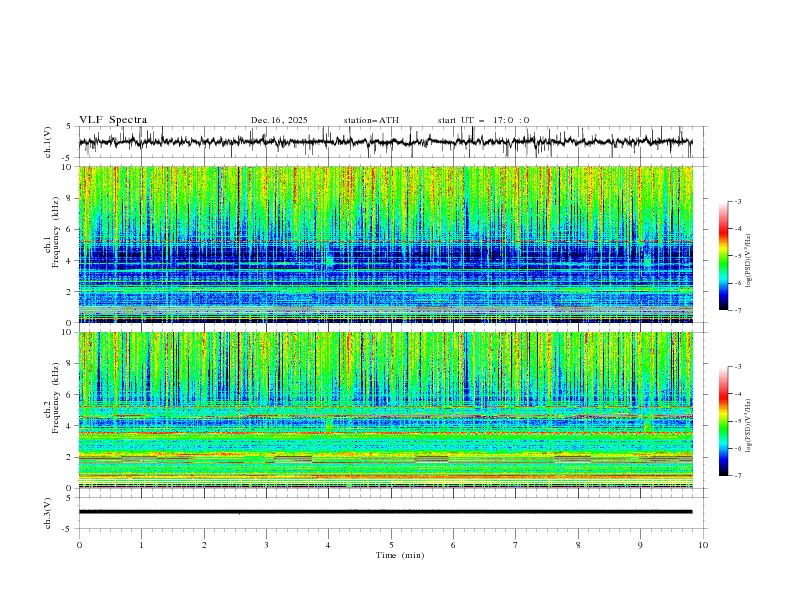The image size is (792, 612).
Task: Click the ch.3 flat voltage trace
Action: tap(390, 511)
